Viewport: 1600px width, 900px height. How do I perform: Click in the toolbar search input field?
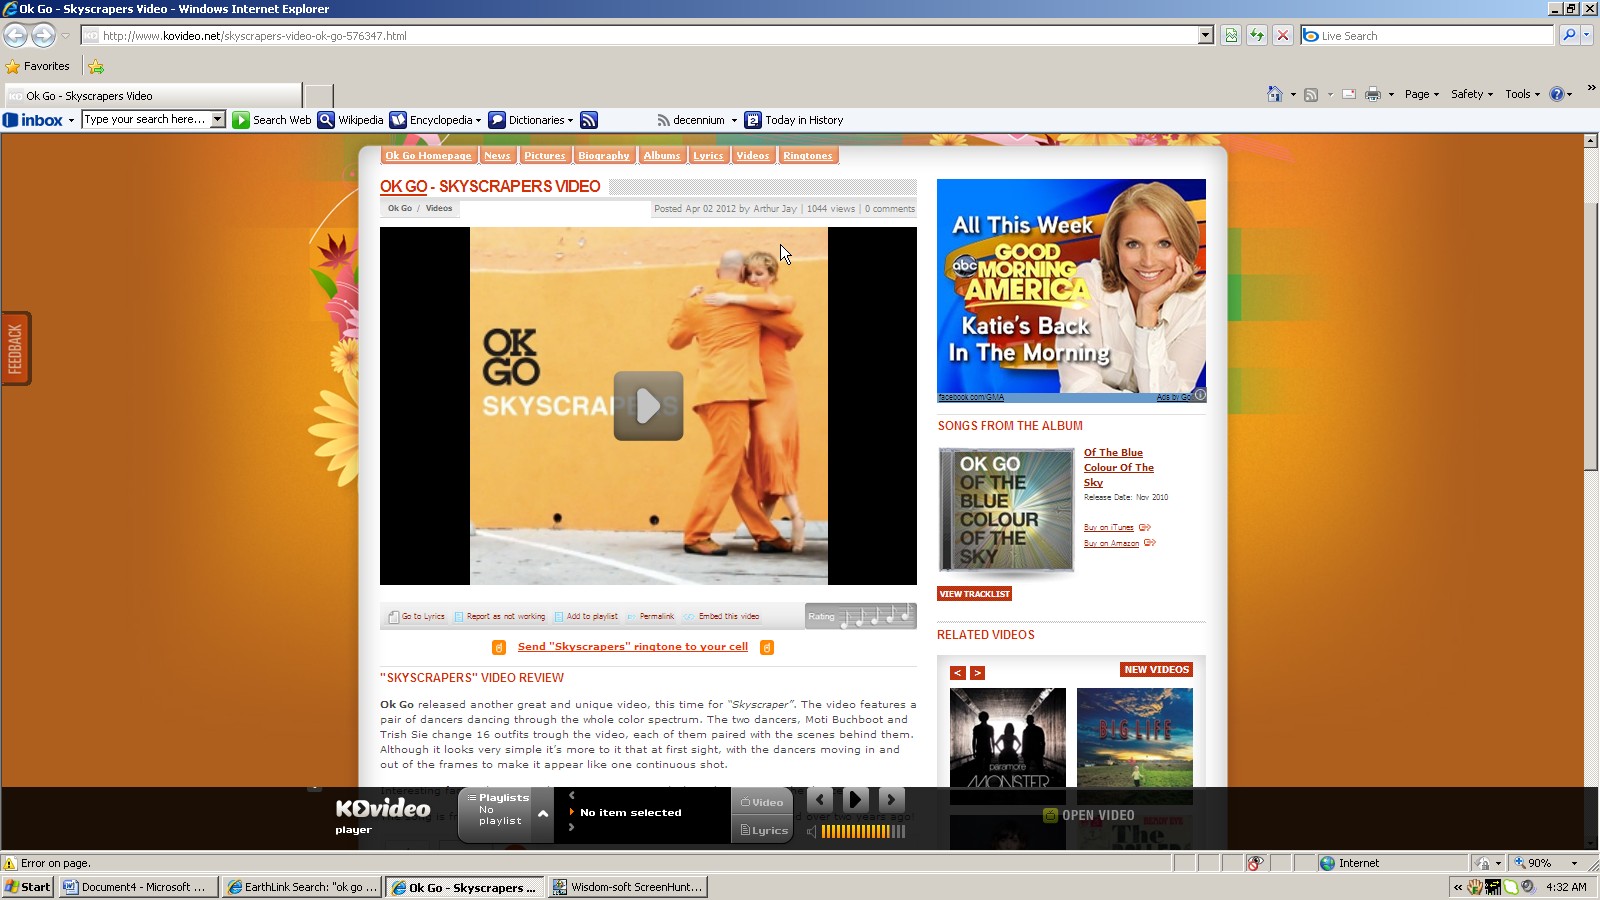(146, 119)
